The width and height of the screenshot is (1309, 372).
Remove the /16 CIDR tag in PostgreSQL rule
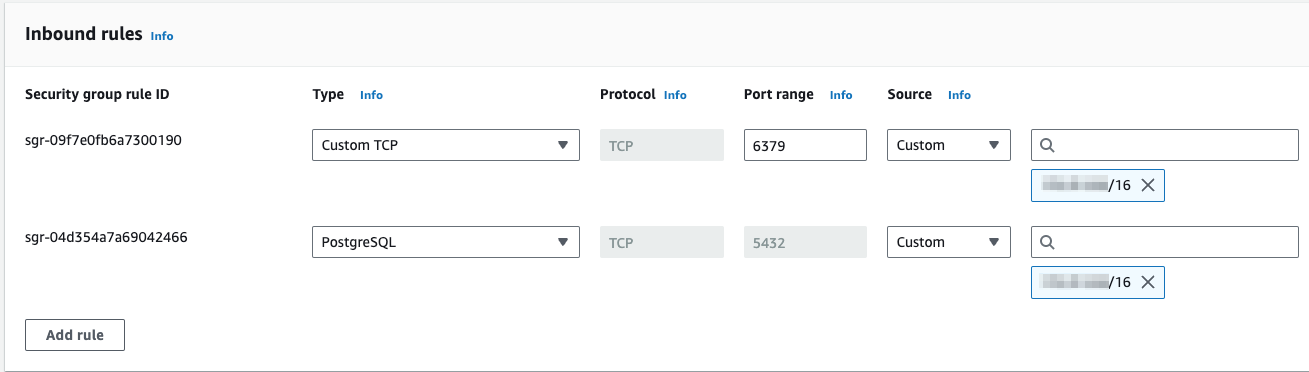(1148, 282)
